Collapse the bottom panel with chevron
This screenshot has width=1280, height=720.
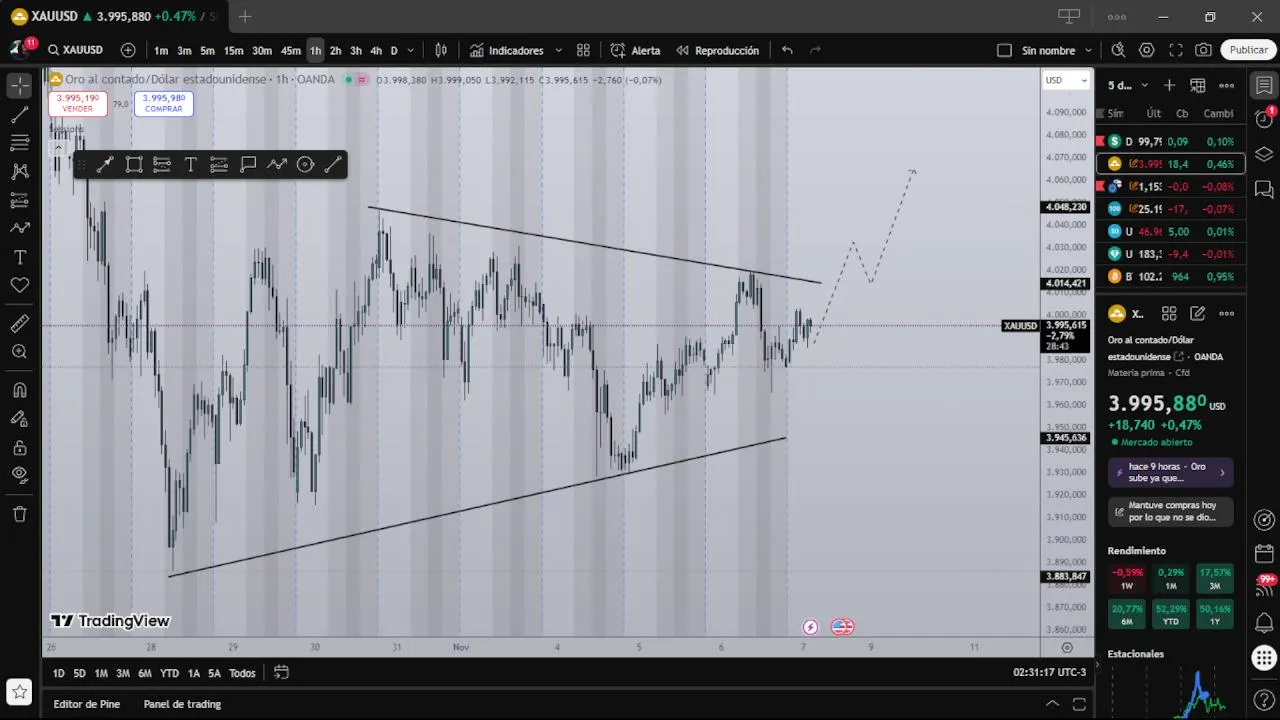(1051, 704)
